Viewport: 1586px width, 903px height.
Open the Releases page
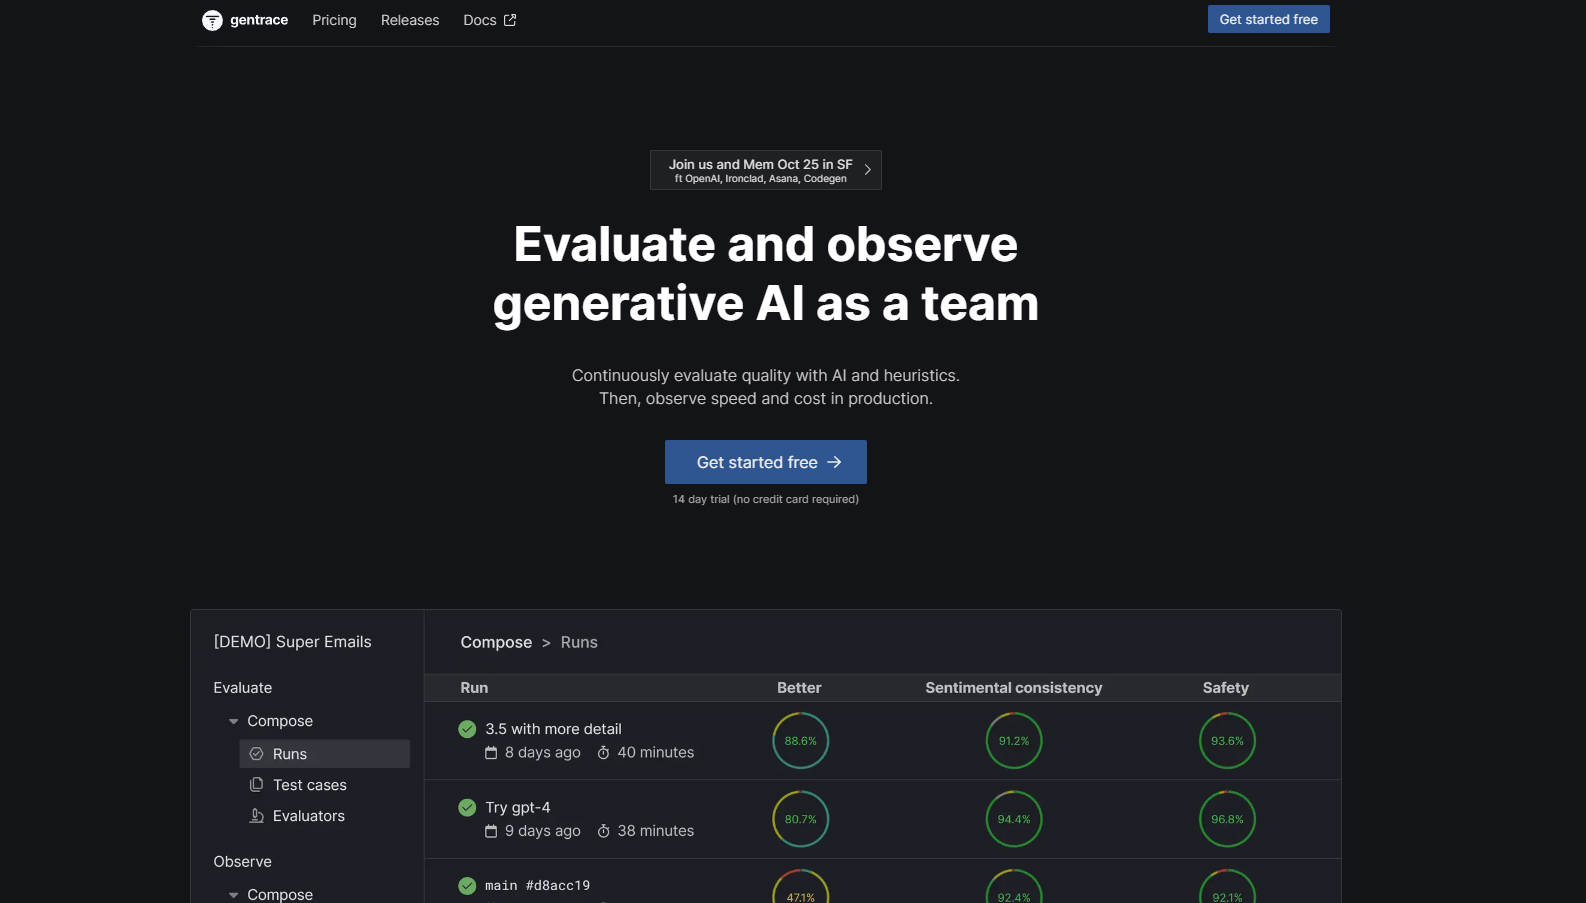pos(410,20)
